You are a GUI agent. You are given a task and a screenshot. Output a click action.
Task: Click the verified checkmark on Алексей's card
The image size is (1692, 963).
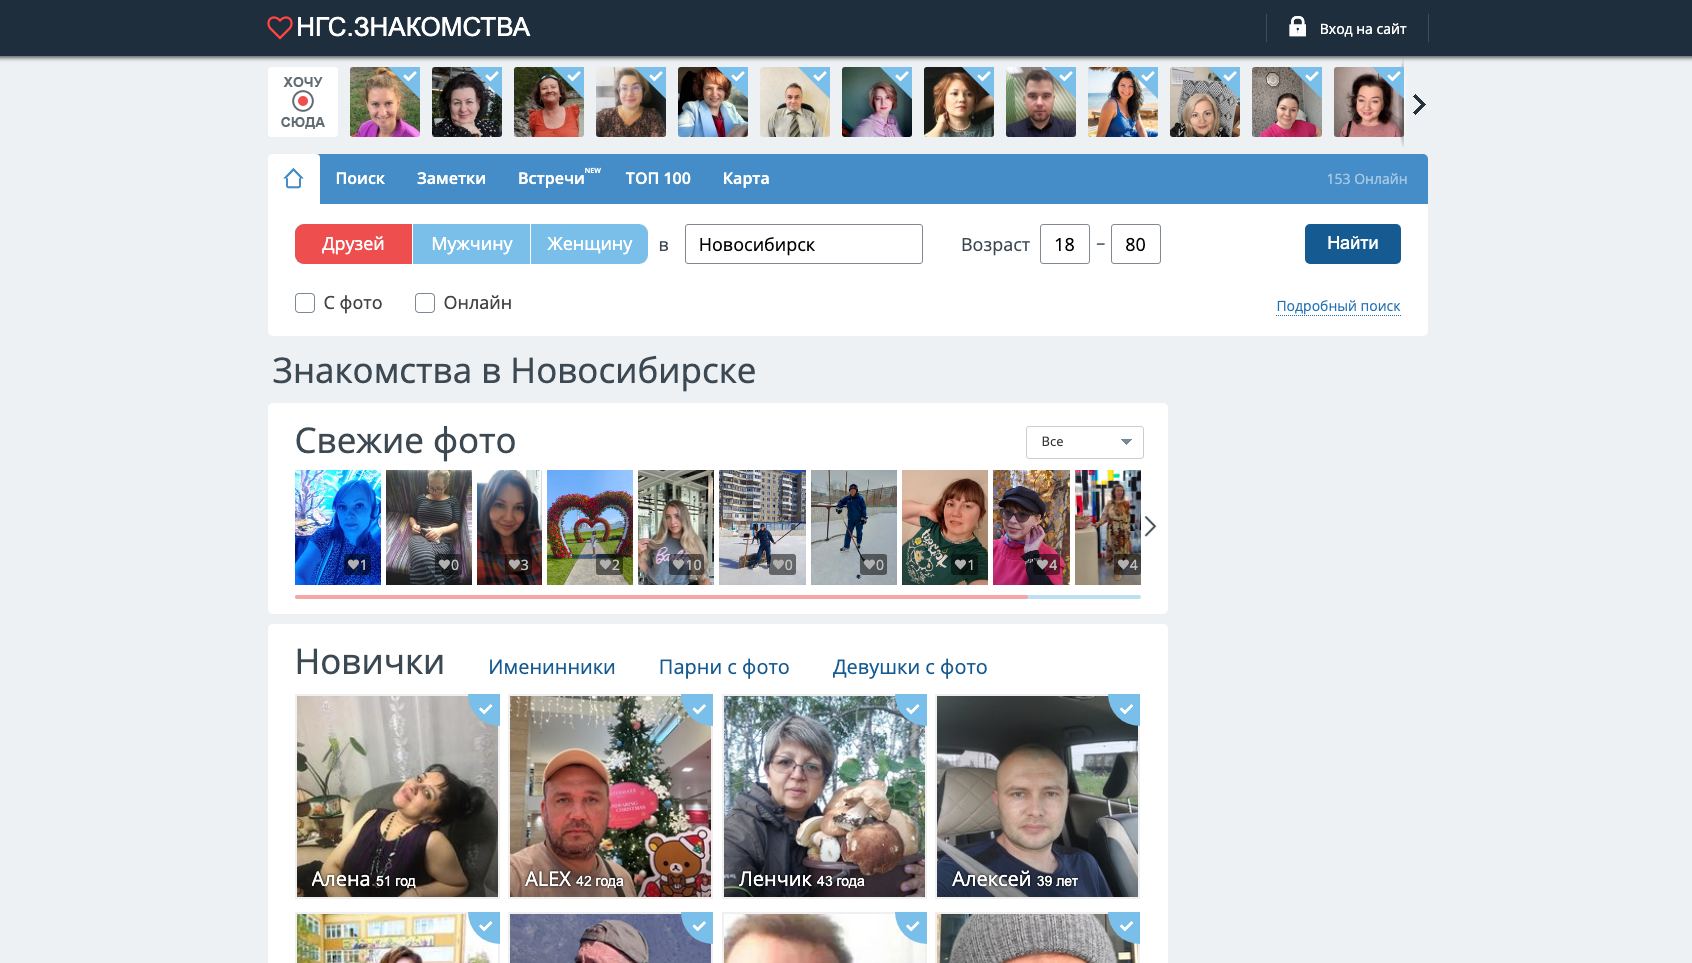click(x=1126, y=708)
